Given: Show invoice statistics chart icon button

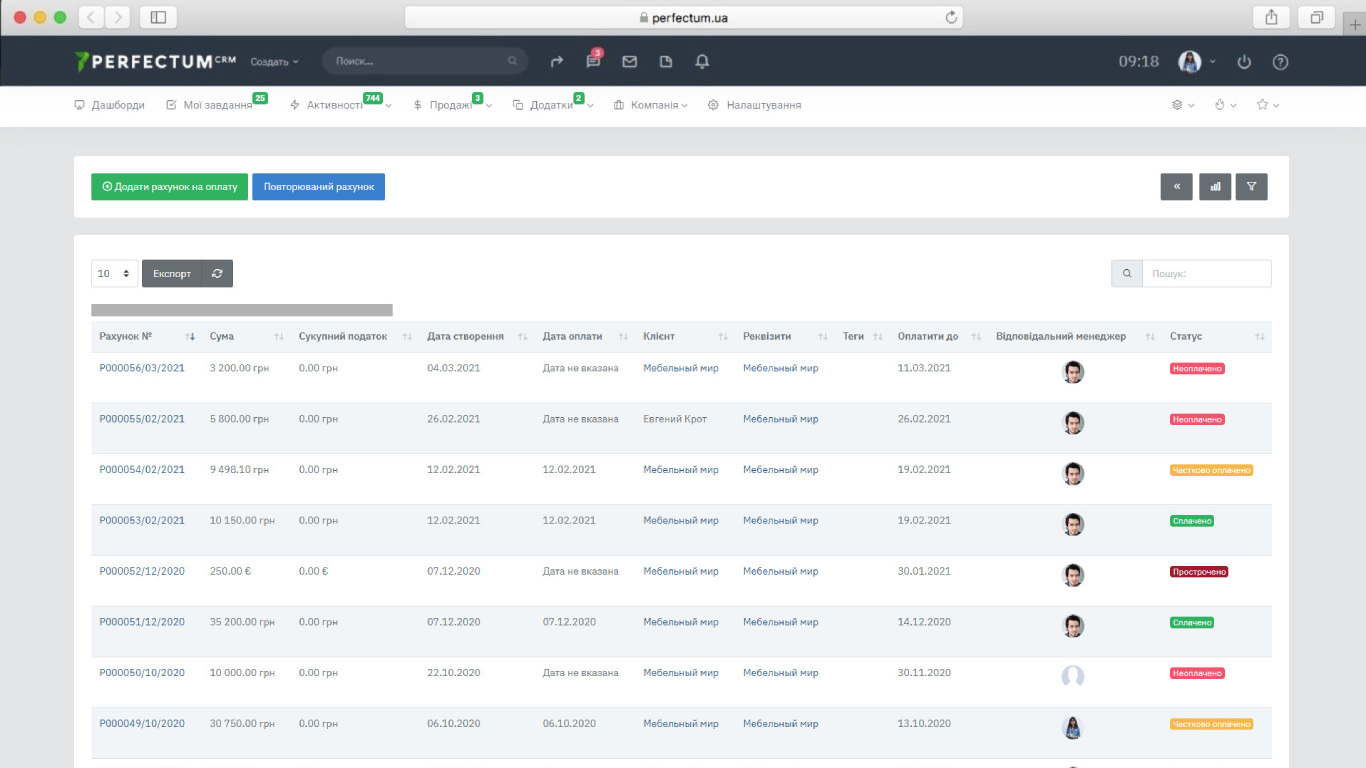Looking at the screenshot, I should 1215,187.
